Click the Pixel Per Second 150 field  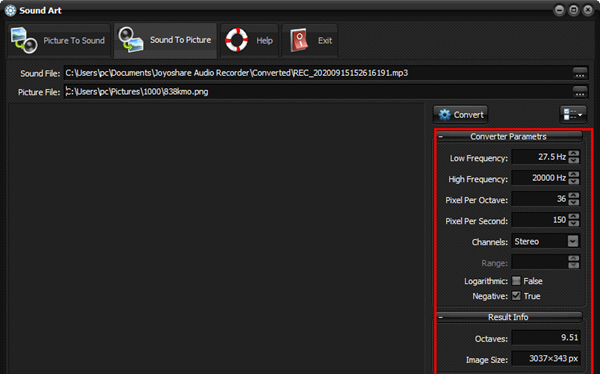(x=540, y=220)
